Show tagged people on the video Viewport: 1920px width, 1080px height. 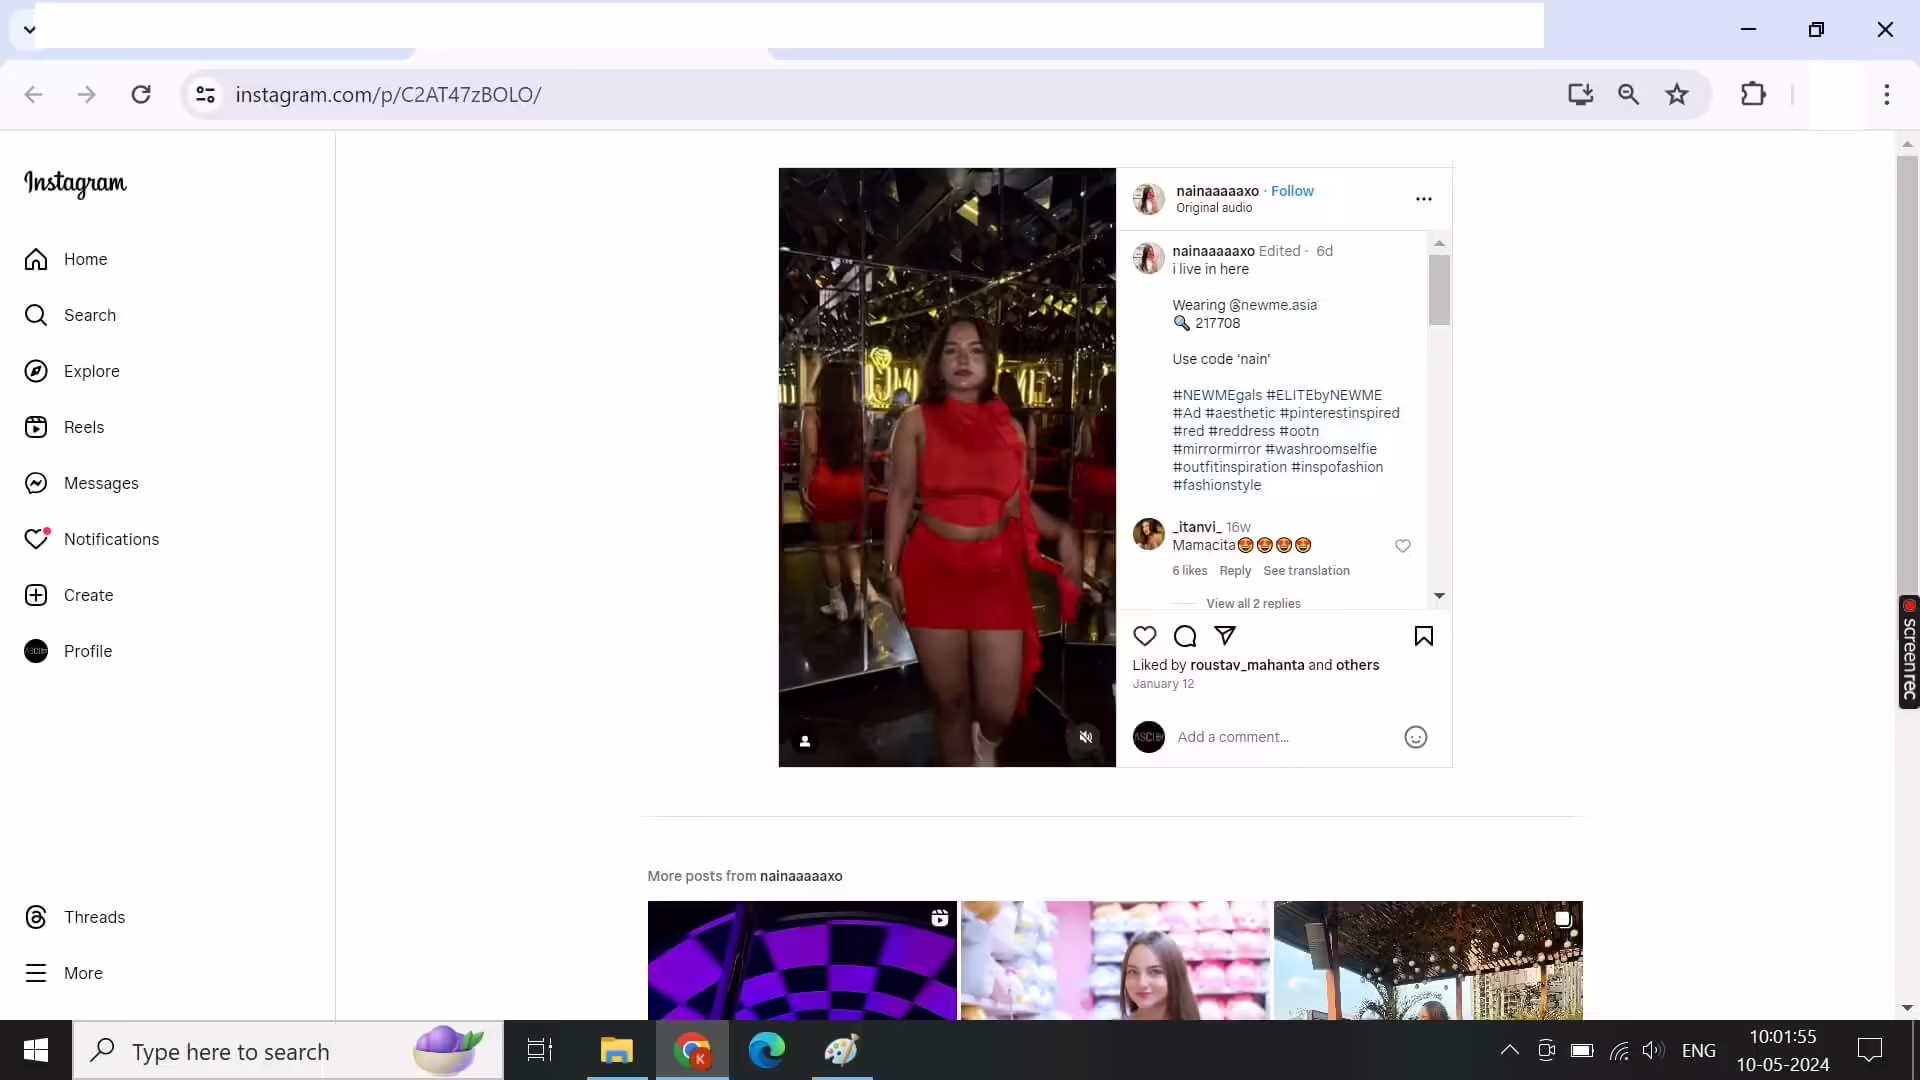(805, 742)
